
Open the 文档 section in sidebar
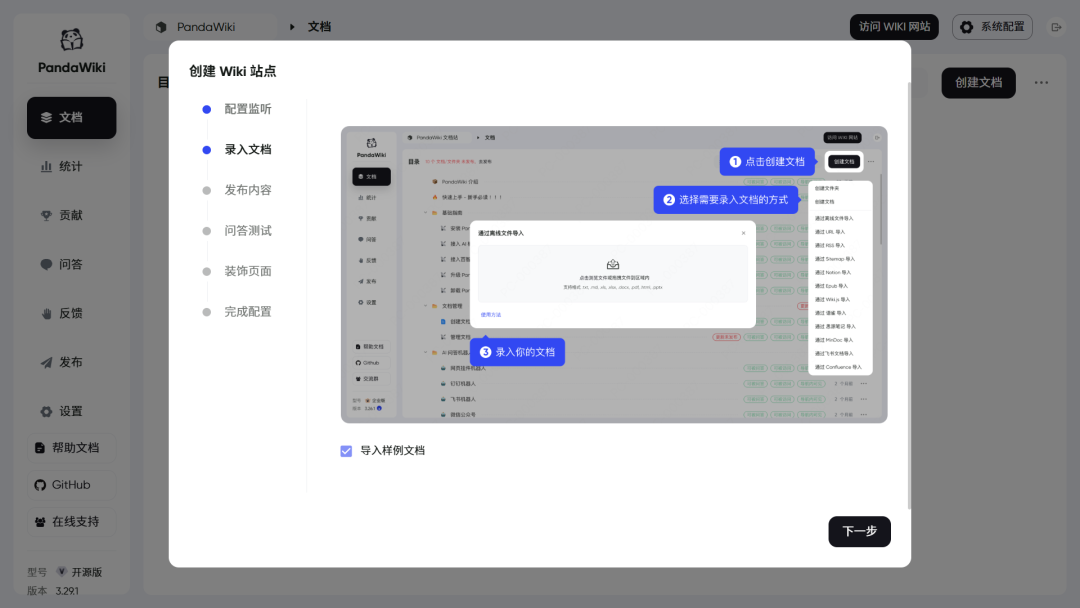(x=72, y=118)
